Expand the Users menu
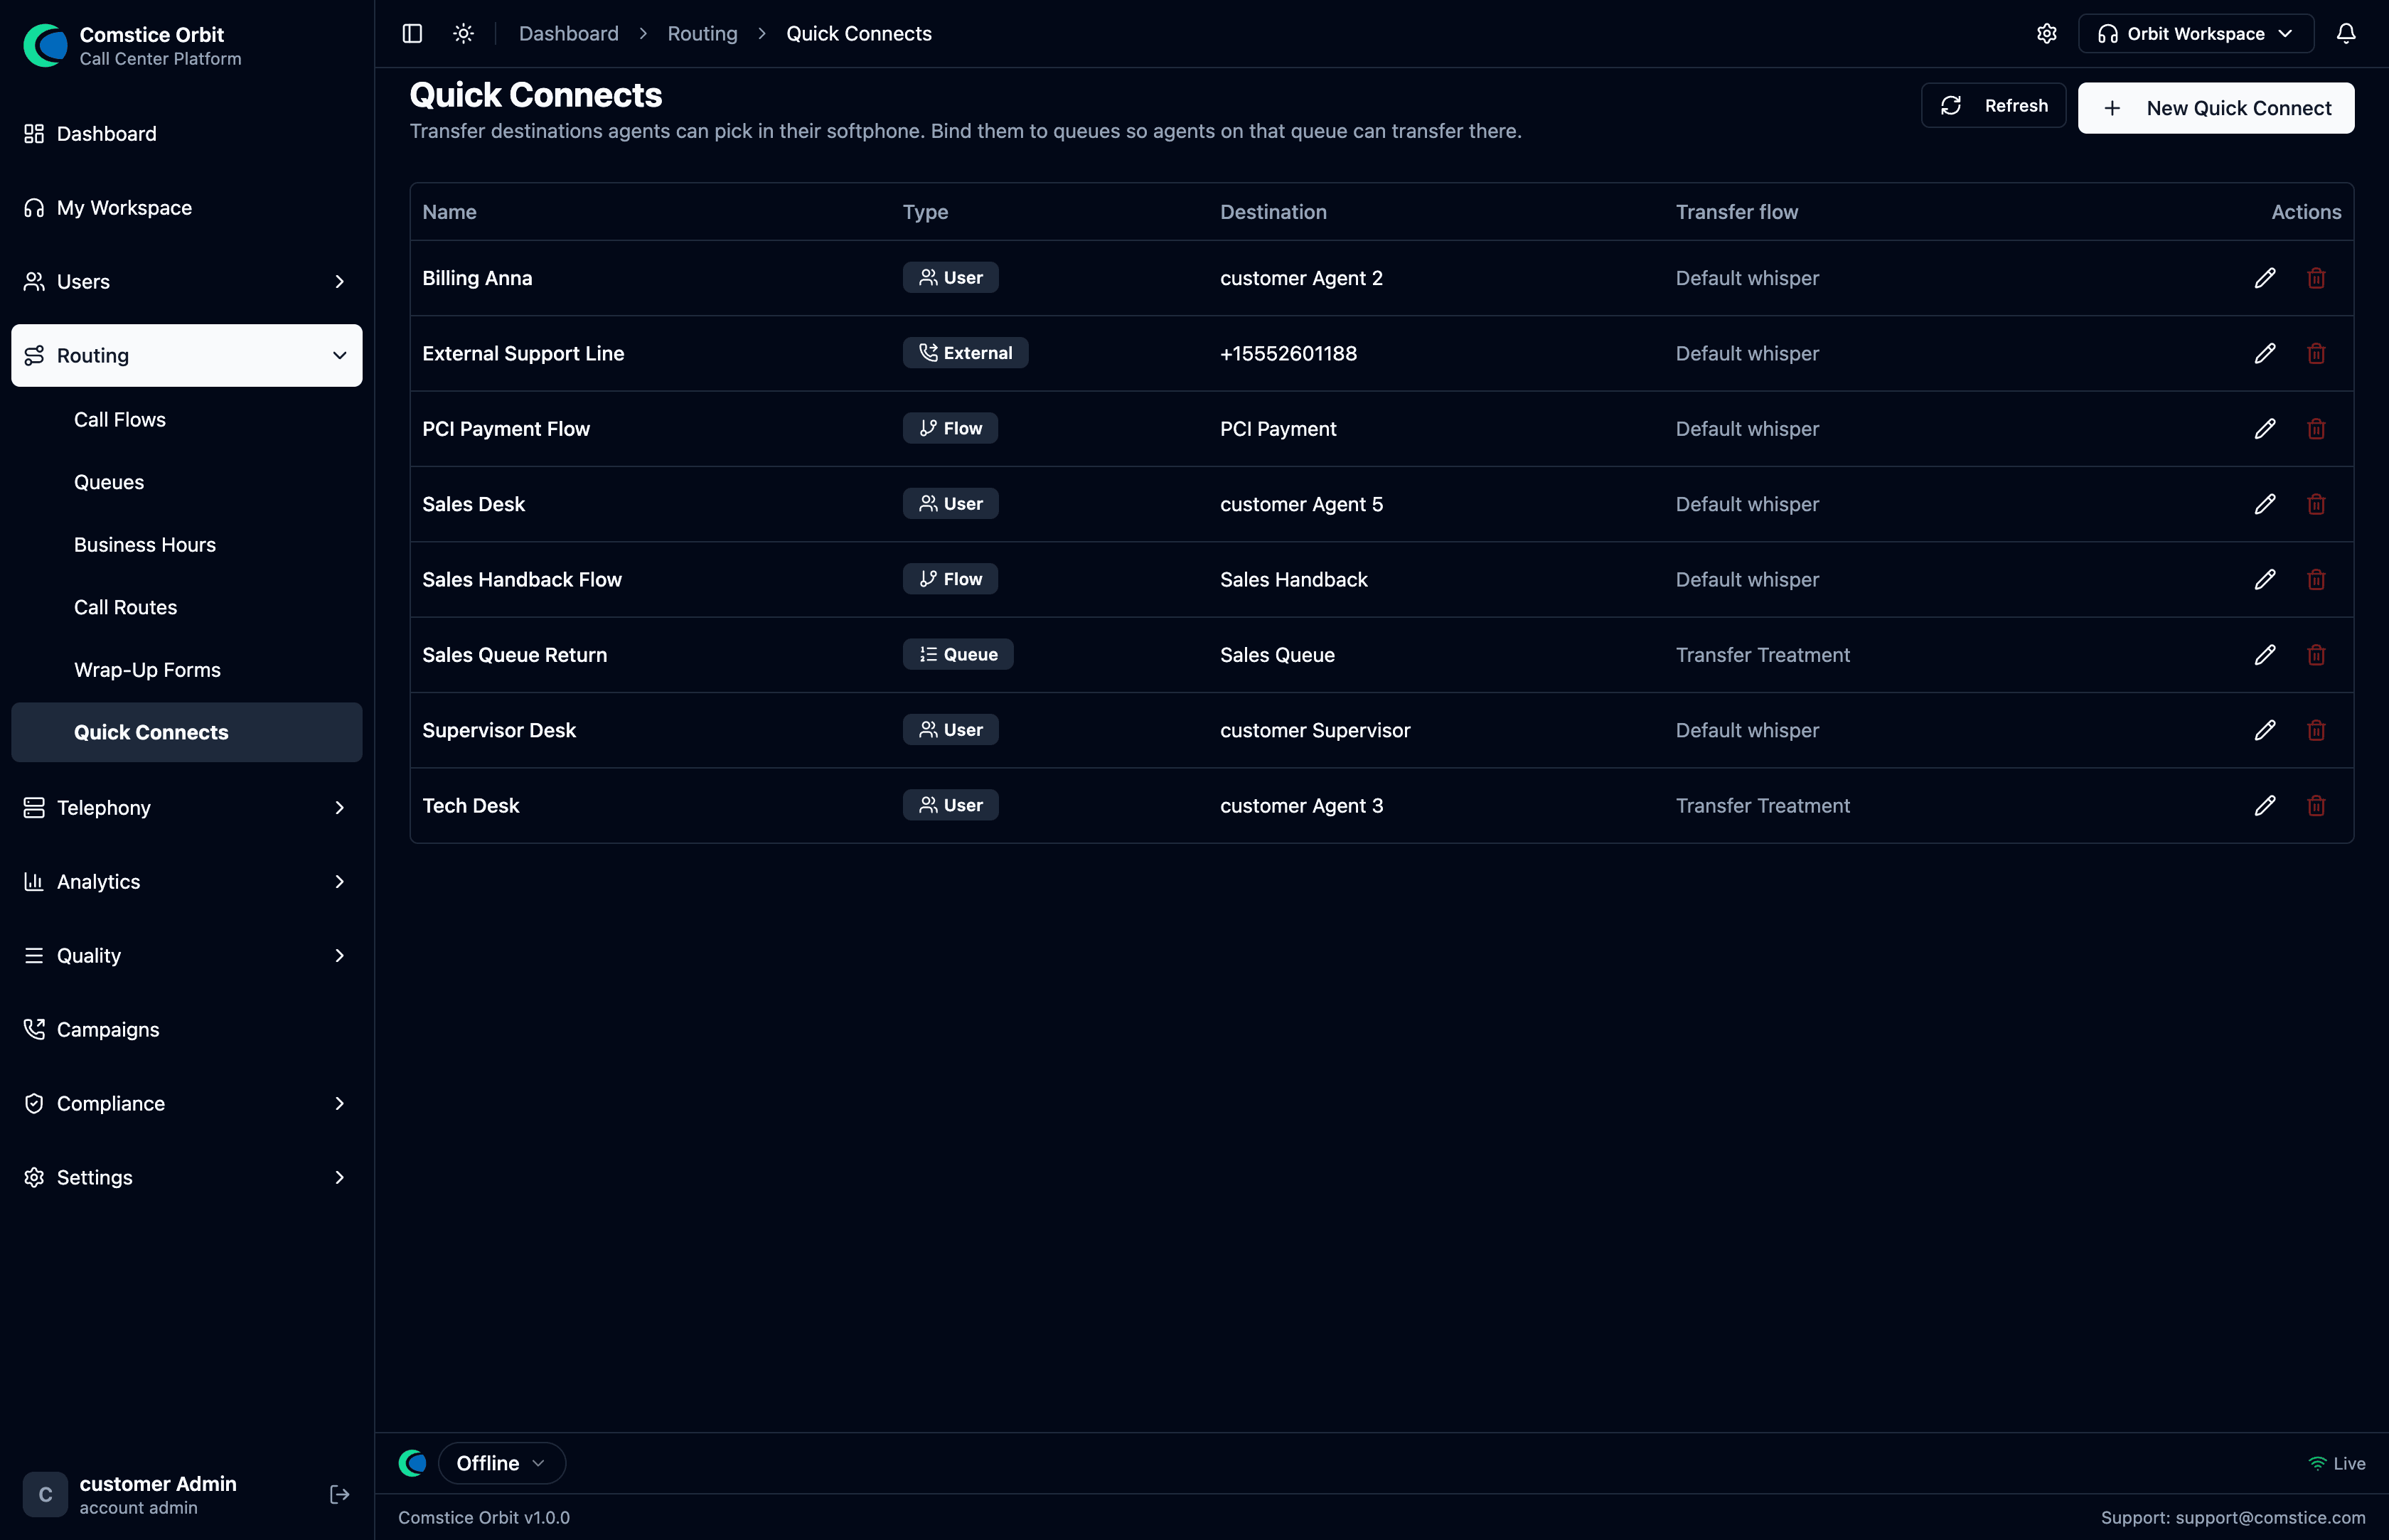The width and height of the screenshot is (2389, 1540). 187,282
